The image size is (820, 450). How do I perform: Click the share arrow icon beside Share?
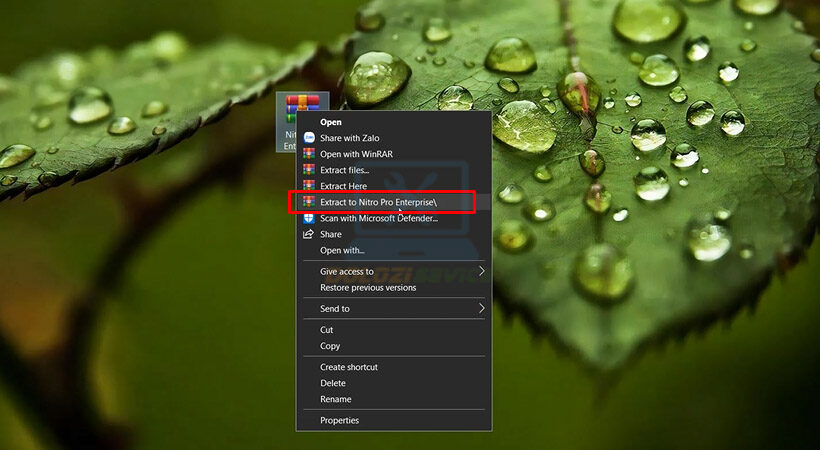click(x=309, y=234)
